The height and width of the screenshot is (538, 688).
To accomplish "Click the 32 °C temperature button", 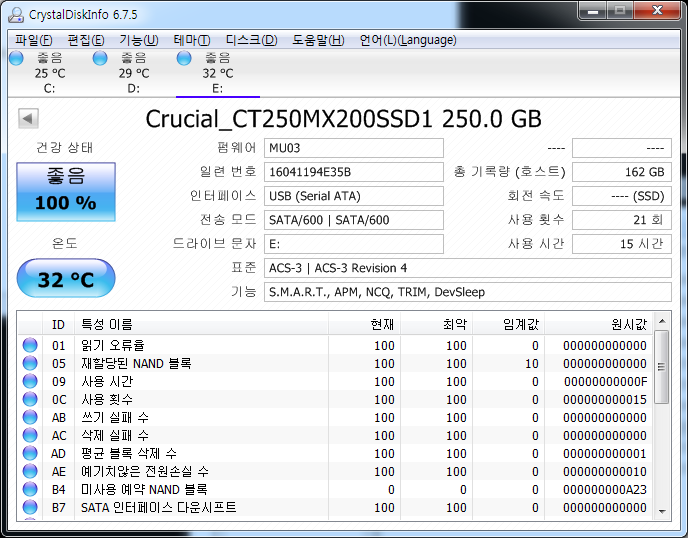I will pyautogui.click(x=66, y=278).
